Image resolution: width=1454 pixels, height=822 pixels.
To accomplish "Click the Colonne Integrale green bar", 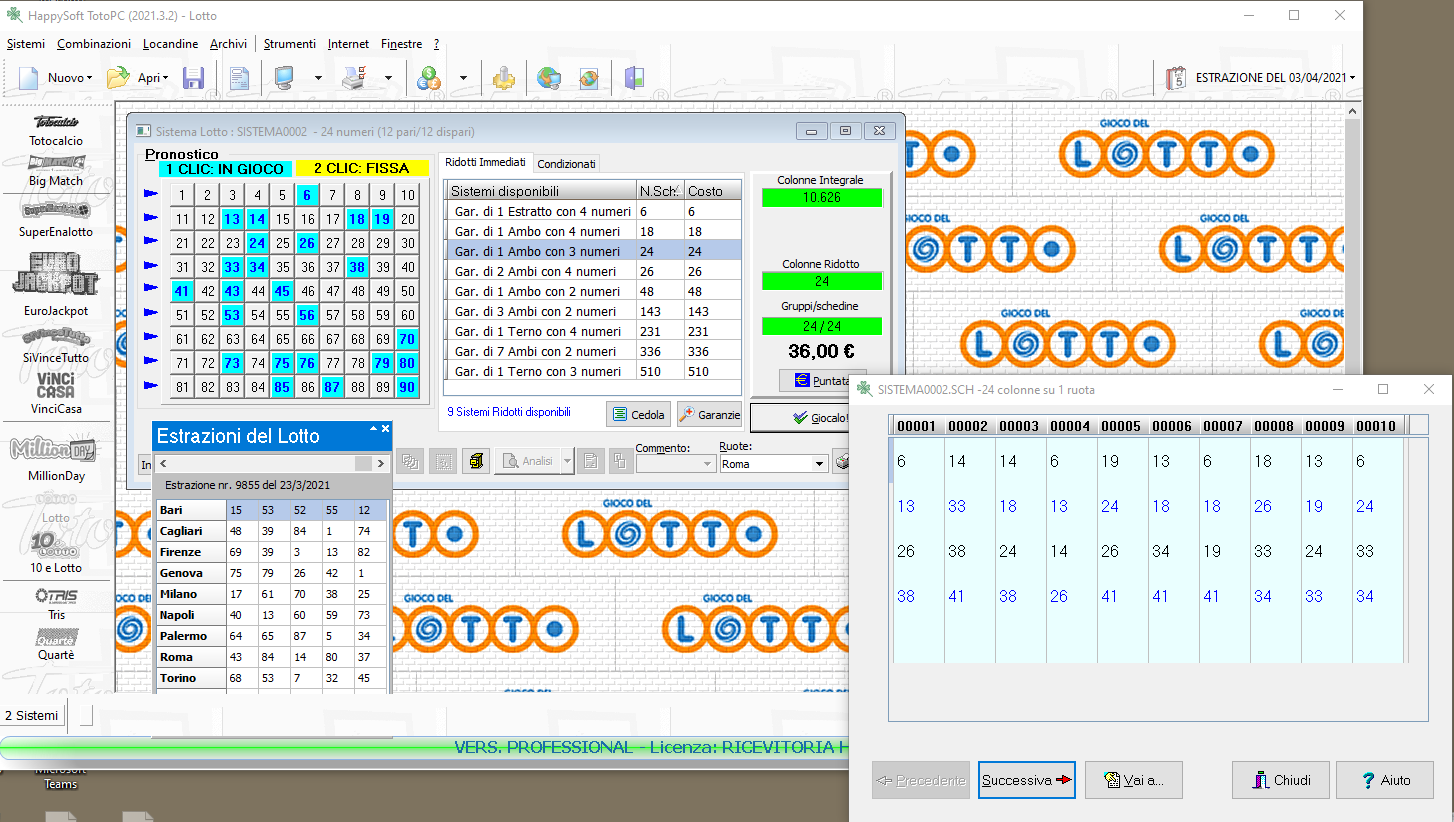I will pos(822,198).
